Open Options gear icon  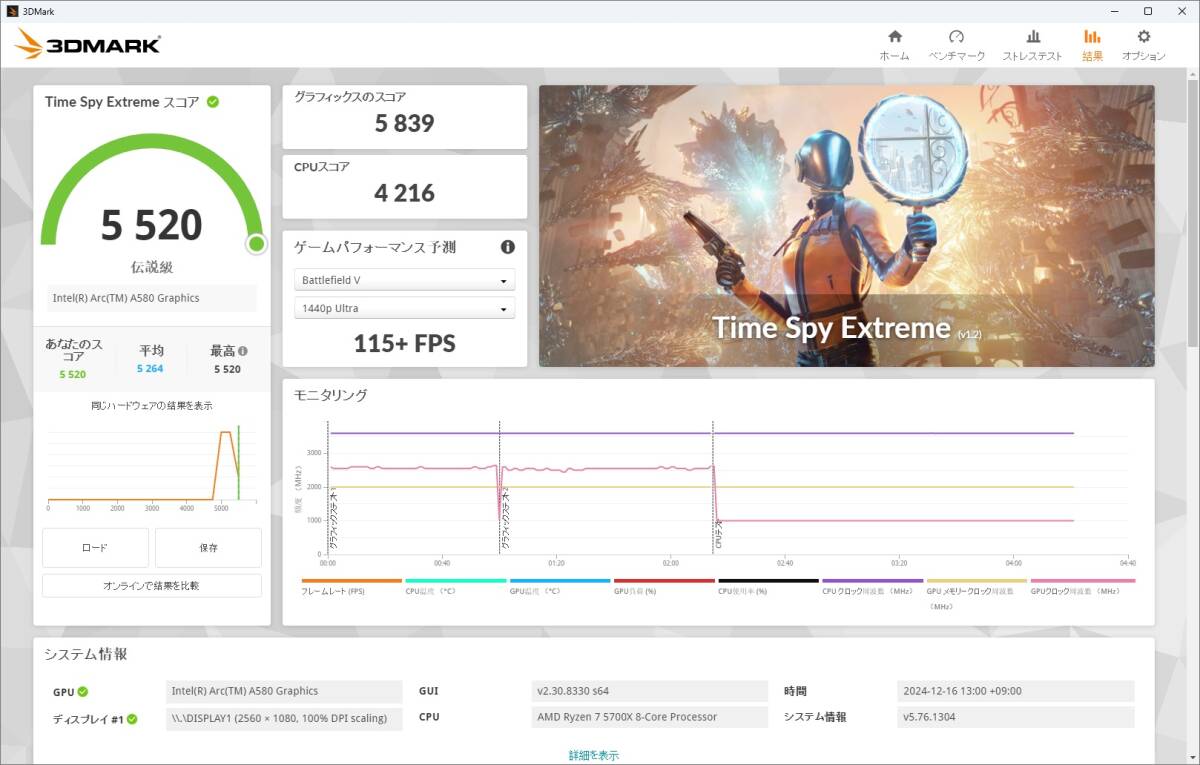1143,37
